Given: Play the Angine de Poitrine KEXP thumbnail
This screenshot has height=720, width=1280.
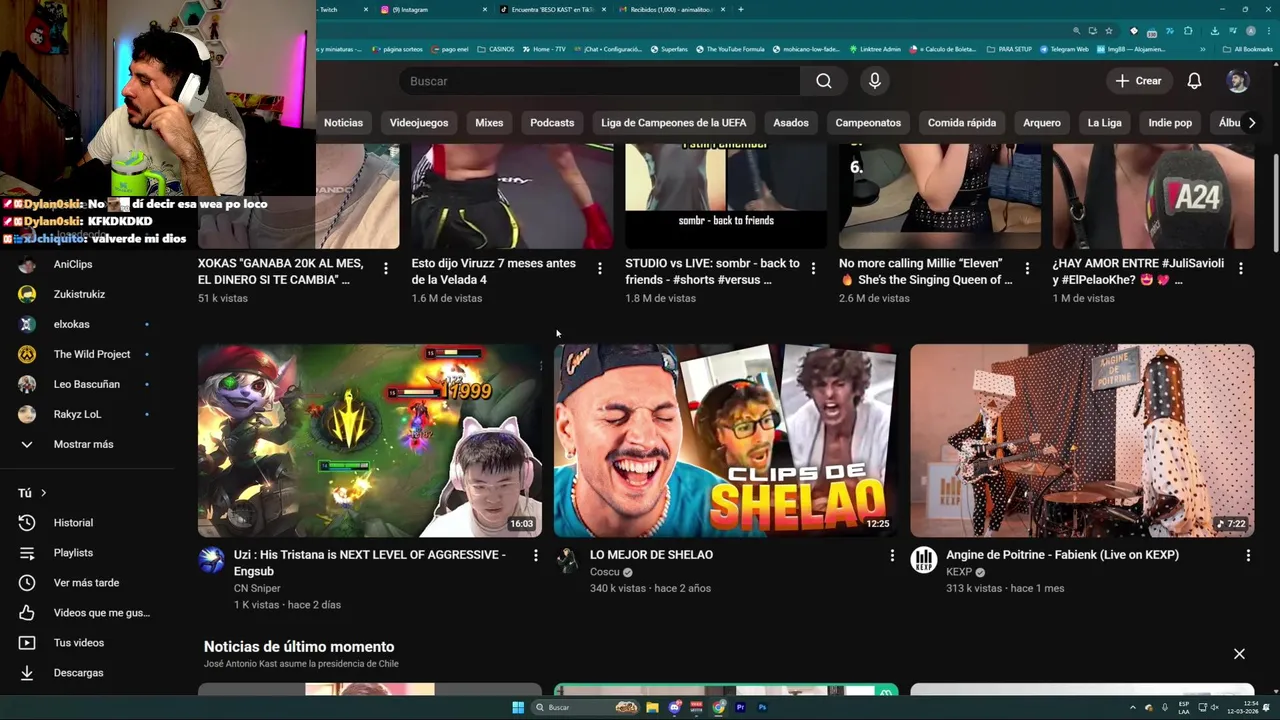Looking at the screenshot, I should point(1082,441).
